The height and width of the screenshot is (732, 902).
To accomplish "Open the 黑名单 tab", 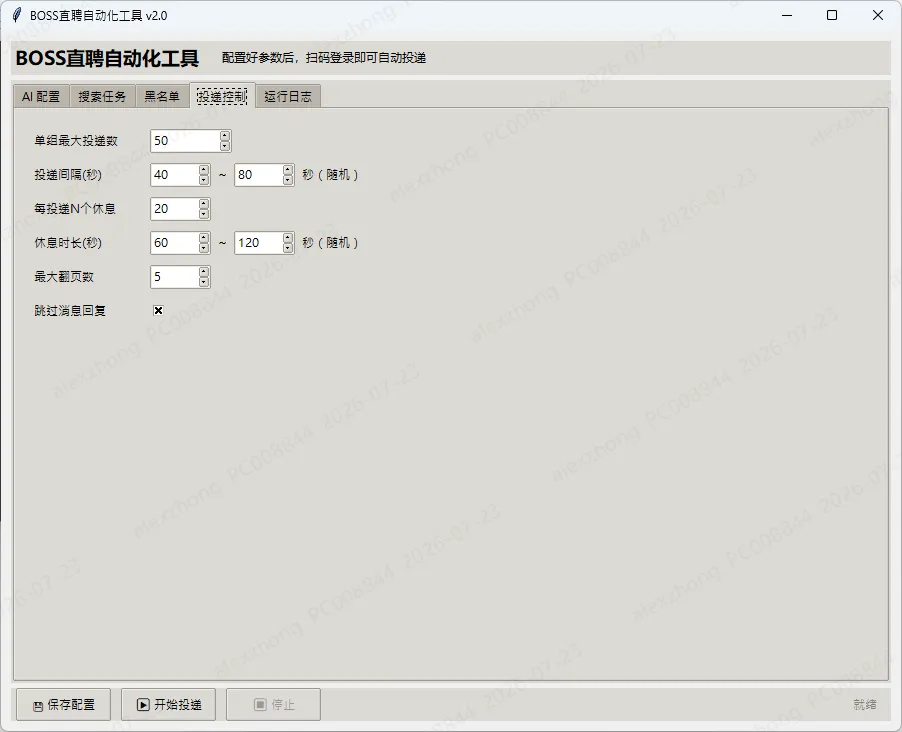I will coord(162,96).
